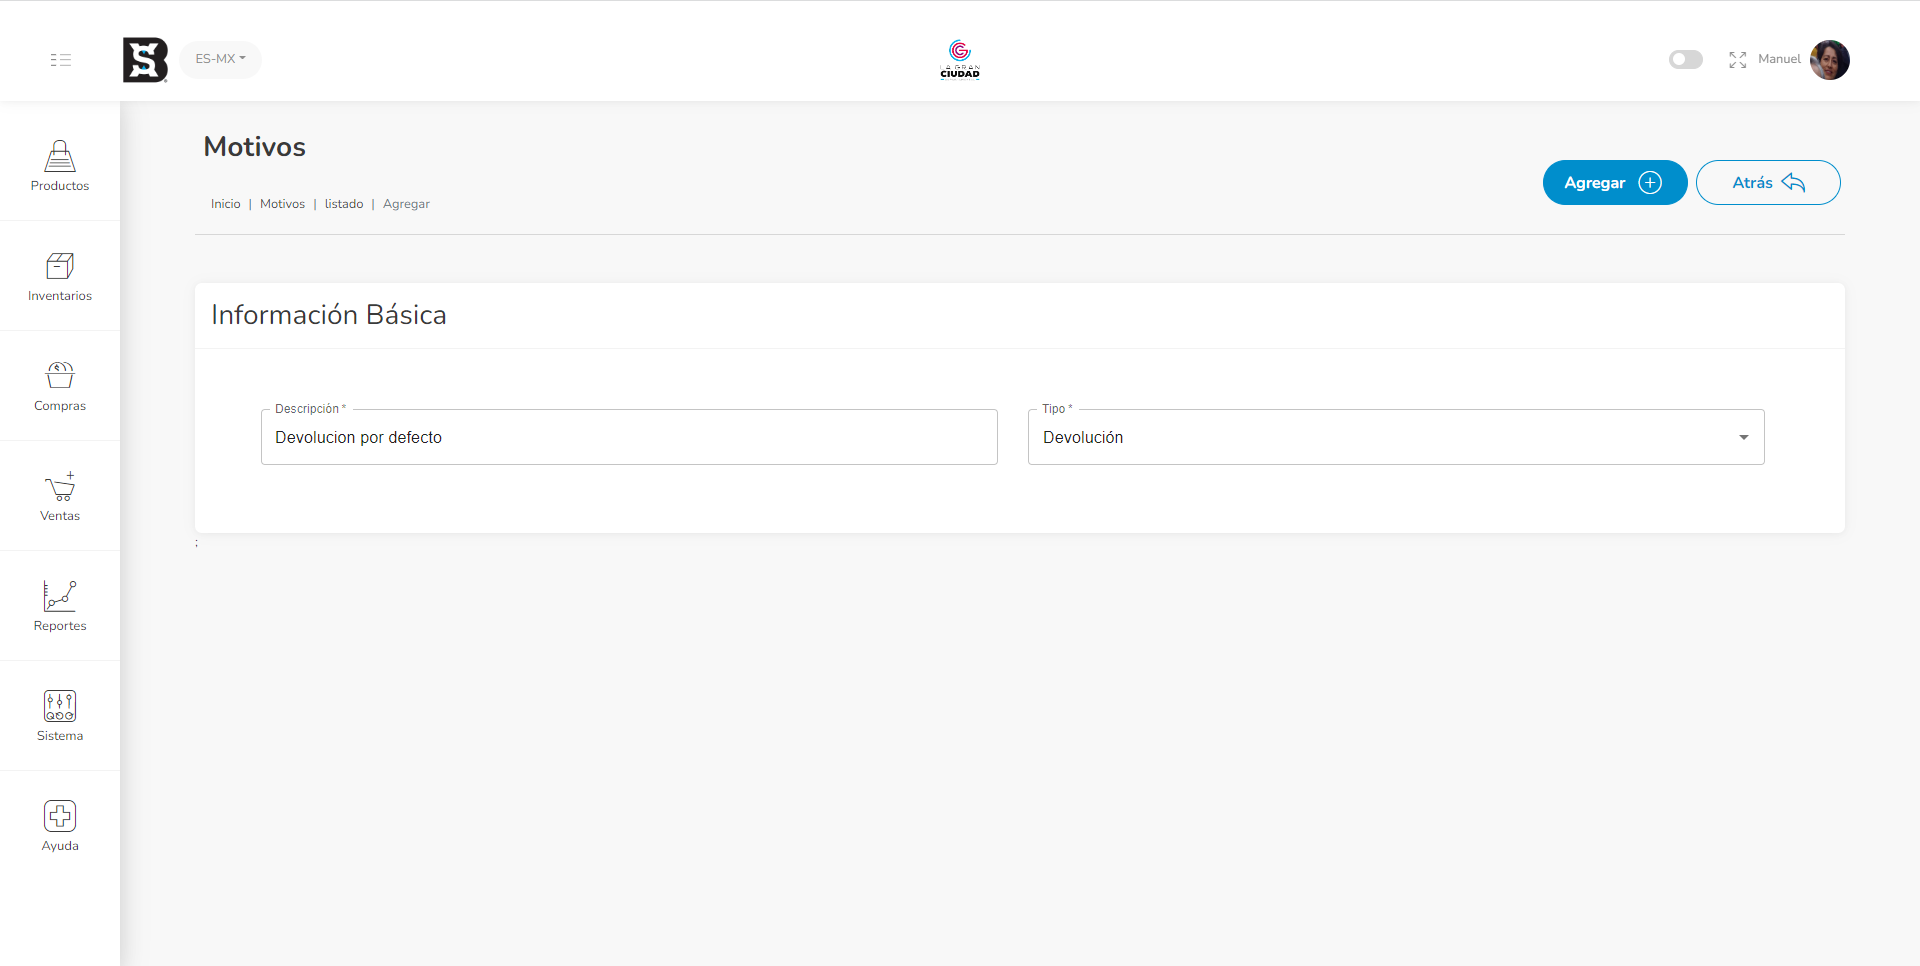Open the Tipo dropdown showing Devolución
The width and height of the screenshot is (1920, 966).
(x=1396, y=437)
